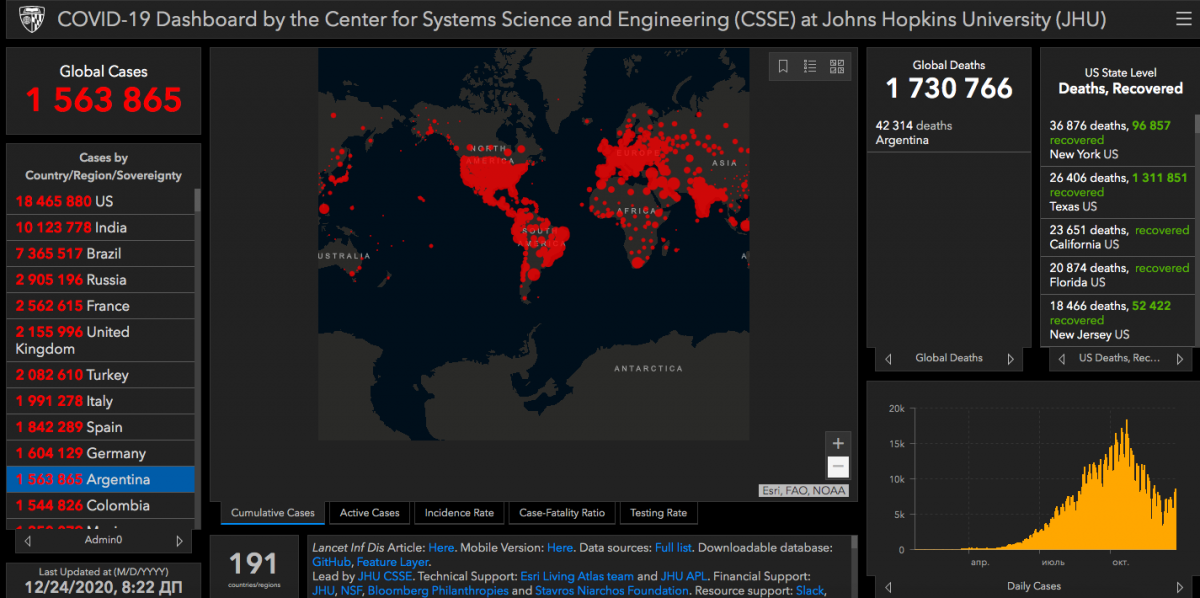Open the GitHub database link

[x=331, y=562]
